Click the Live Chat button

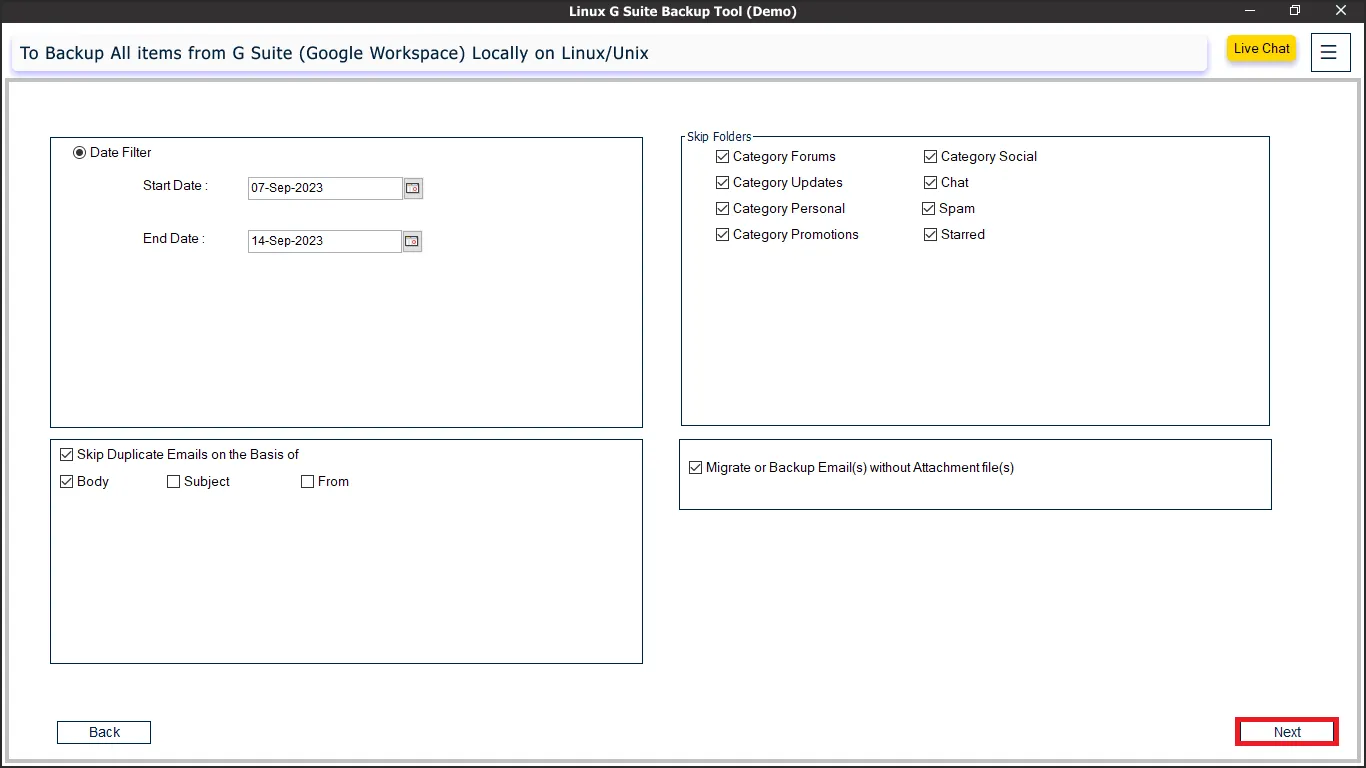pos(1261,49)
